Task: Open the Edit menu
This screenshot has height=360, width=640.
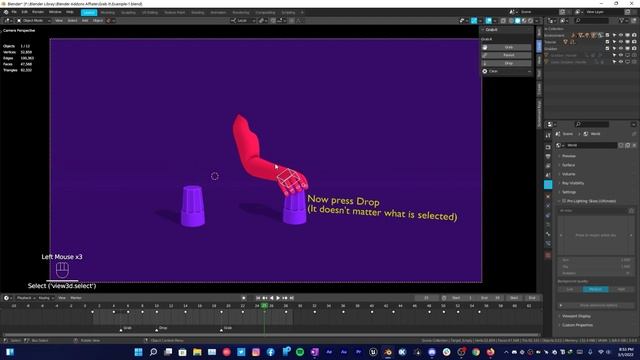Action: pos(24,12)
